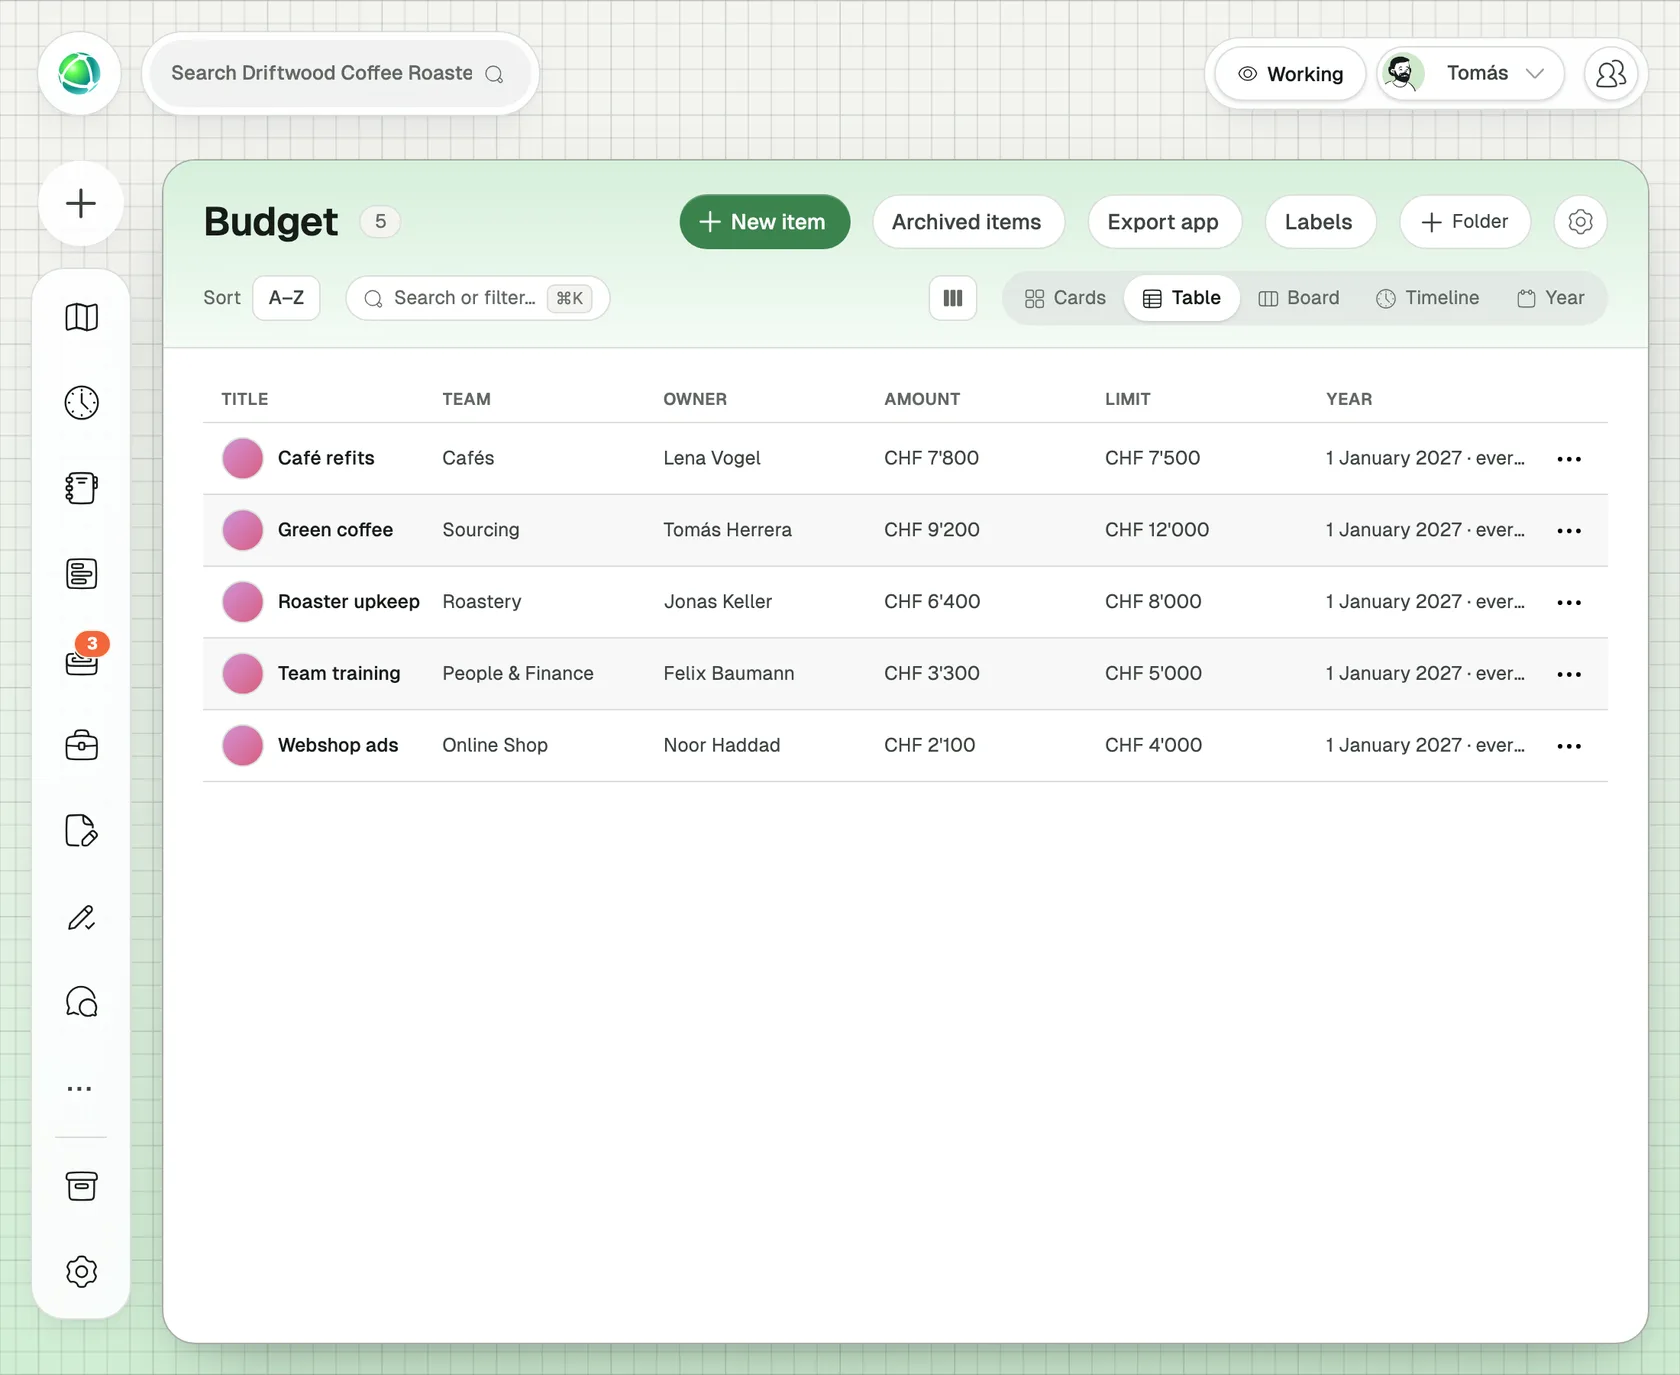
Task: Open the more options menu for Team training
Action: point(1569,674)
